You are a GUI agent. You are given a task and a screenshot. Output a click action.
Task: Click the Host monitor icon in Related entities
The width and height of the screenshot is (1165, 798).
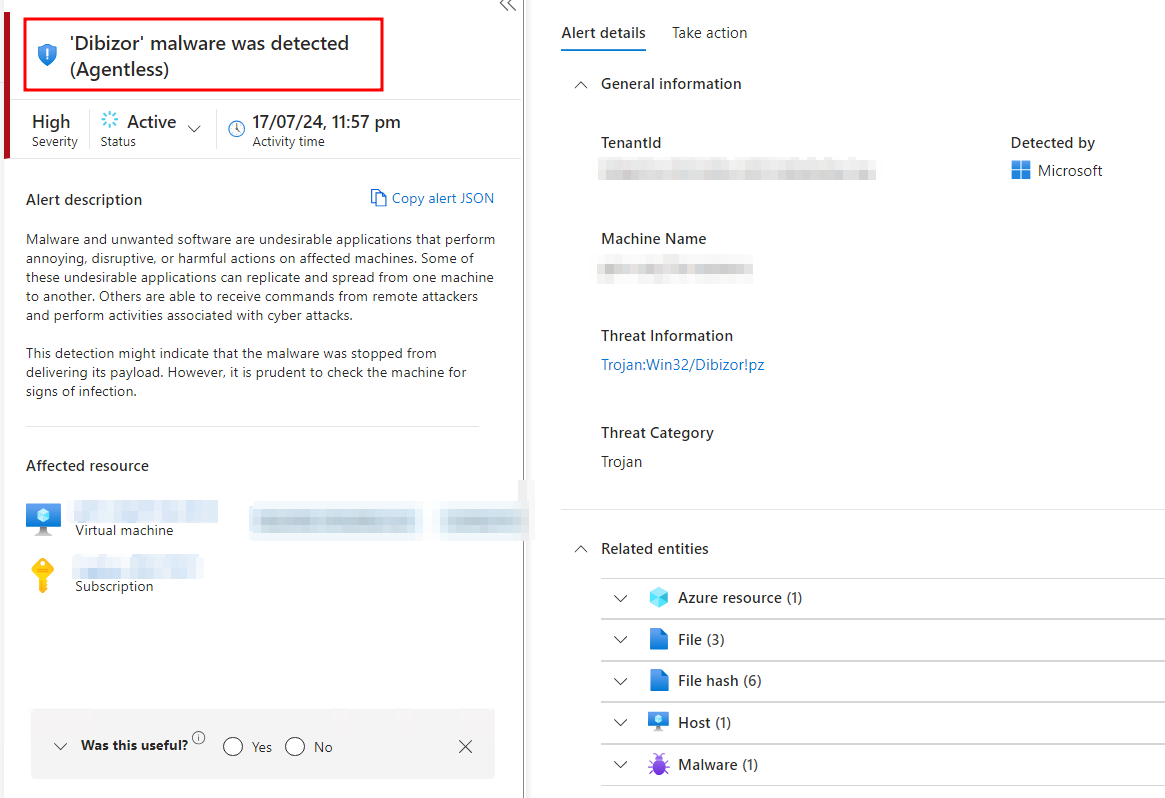[659, 722]
